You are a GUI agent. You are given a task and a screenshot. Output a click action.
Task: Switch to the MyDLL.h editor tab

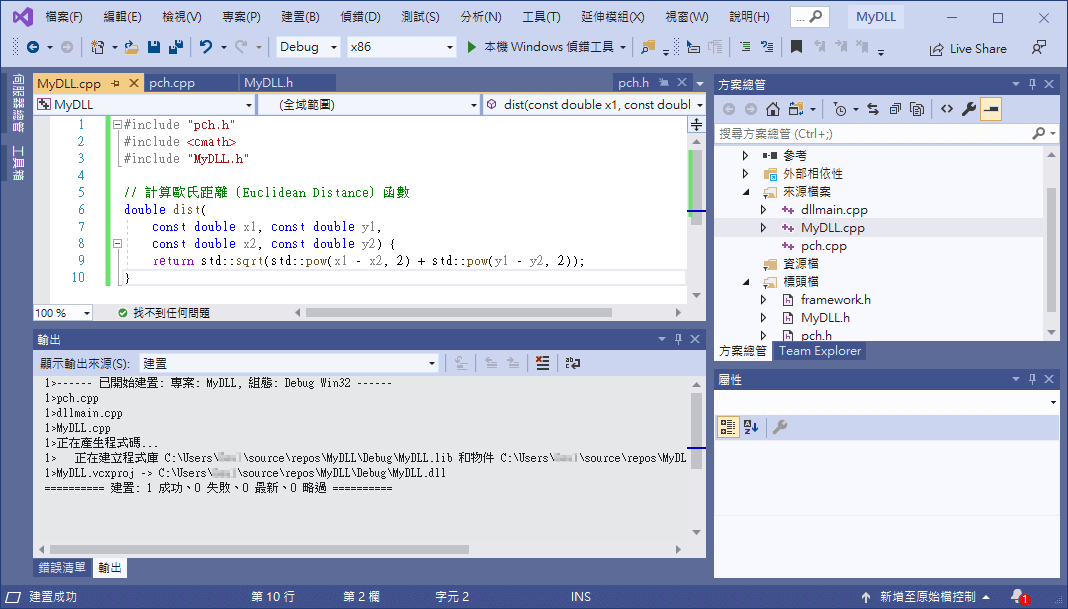[269, 83]
